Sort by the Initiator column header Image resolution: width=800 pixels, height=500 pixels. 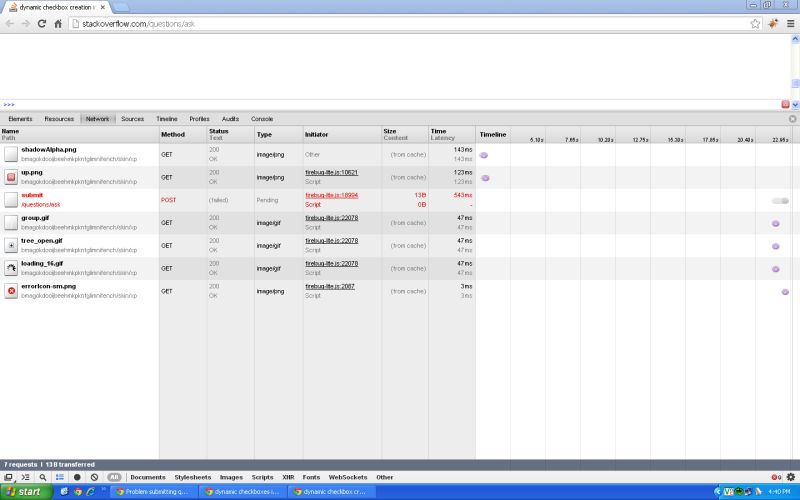tap(342, 134)
